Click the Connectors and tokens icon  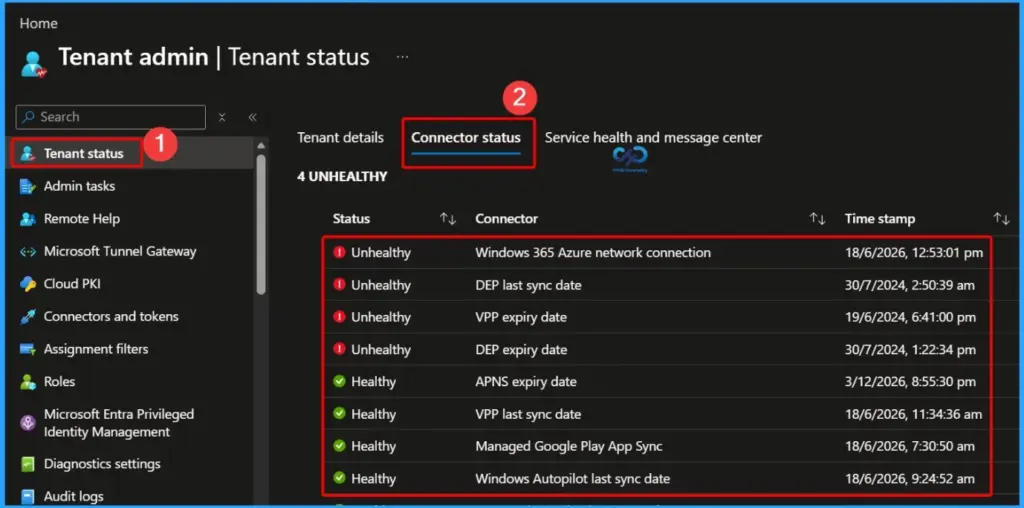coord(27,317)
